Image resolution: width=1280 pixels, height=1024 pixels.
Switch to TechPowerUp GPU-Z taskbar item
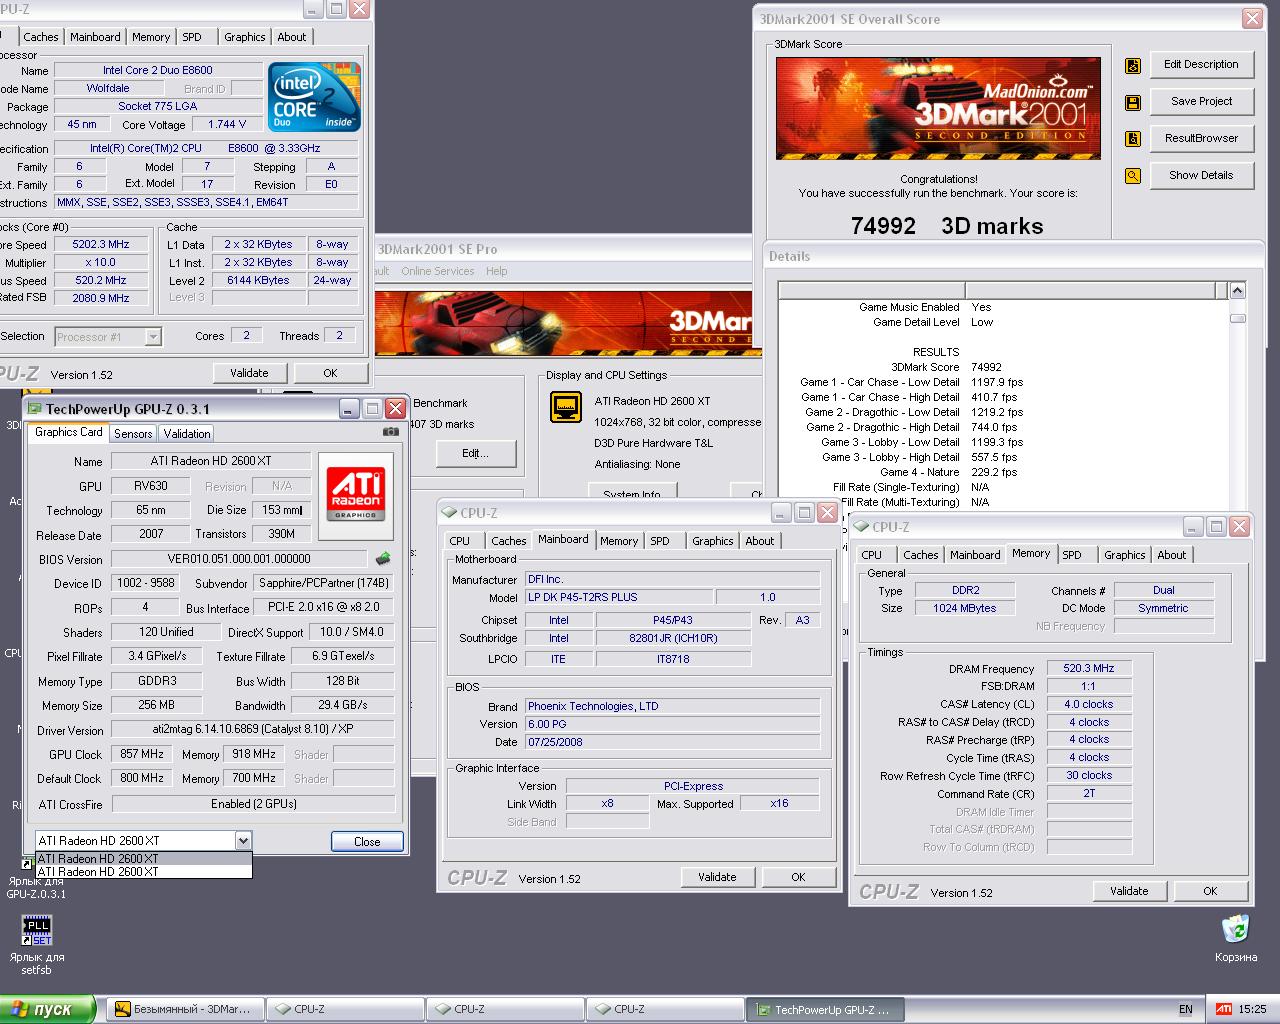point(825,1009)
